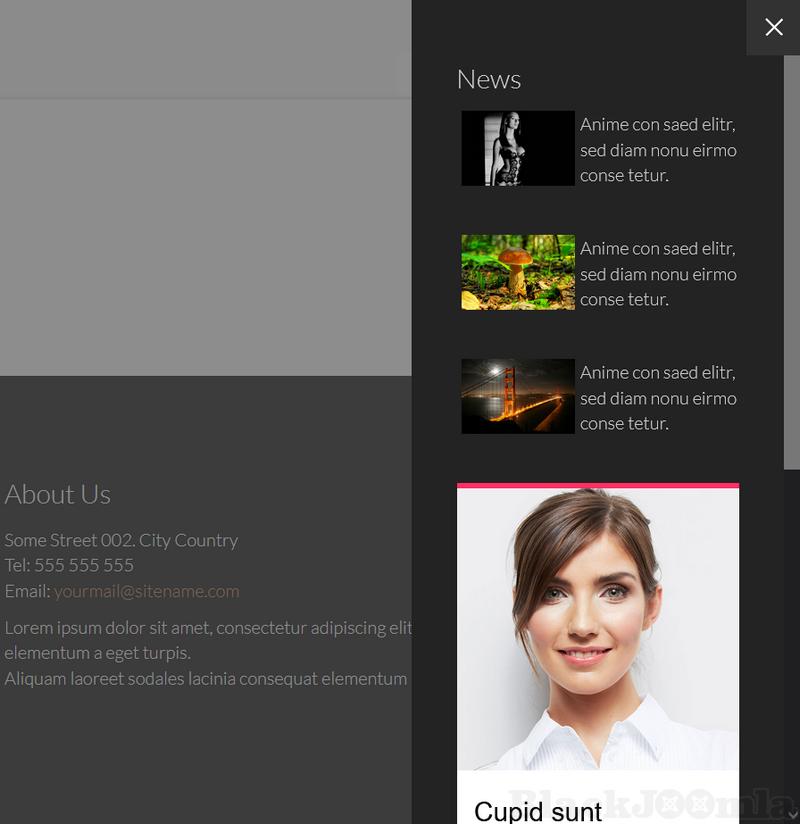Viewport: 800px width, 824px height.
Task: Open the mushroom news thumbnail
Action: pyautogui.click(x=517, y=272)
